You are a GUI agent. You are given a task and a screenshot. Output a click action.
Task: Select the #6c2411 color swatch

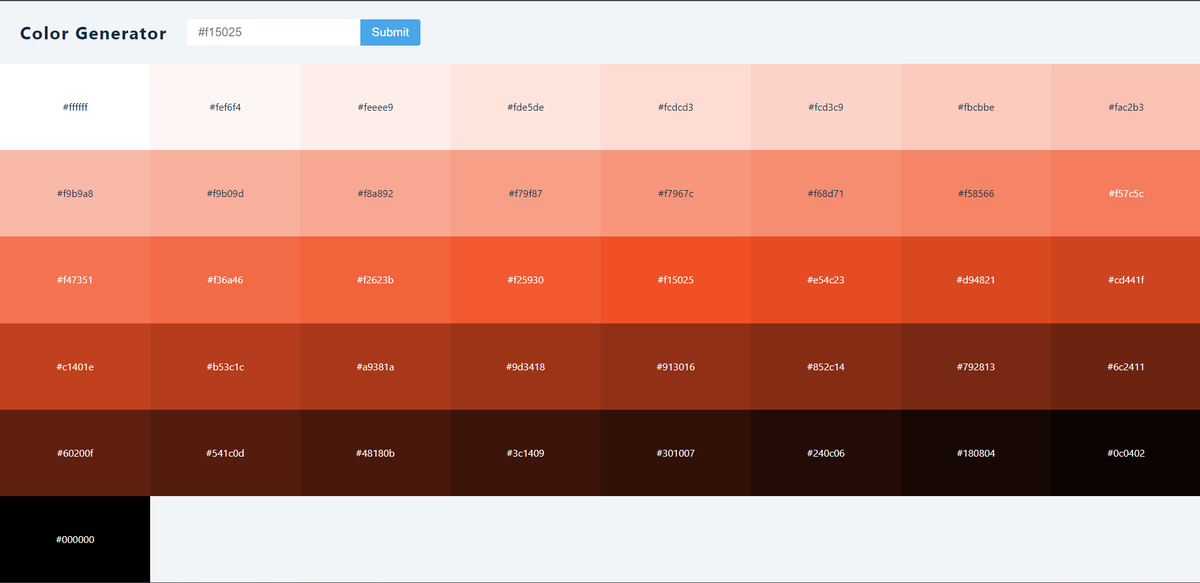point(1125,366)
